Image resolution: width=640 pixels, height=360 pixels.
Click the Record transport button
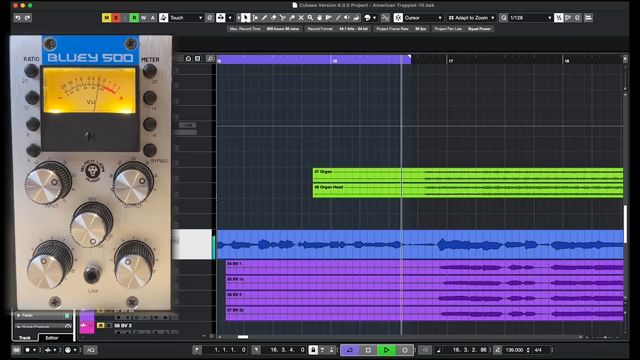(x=404, y=350)
